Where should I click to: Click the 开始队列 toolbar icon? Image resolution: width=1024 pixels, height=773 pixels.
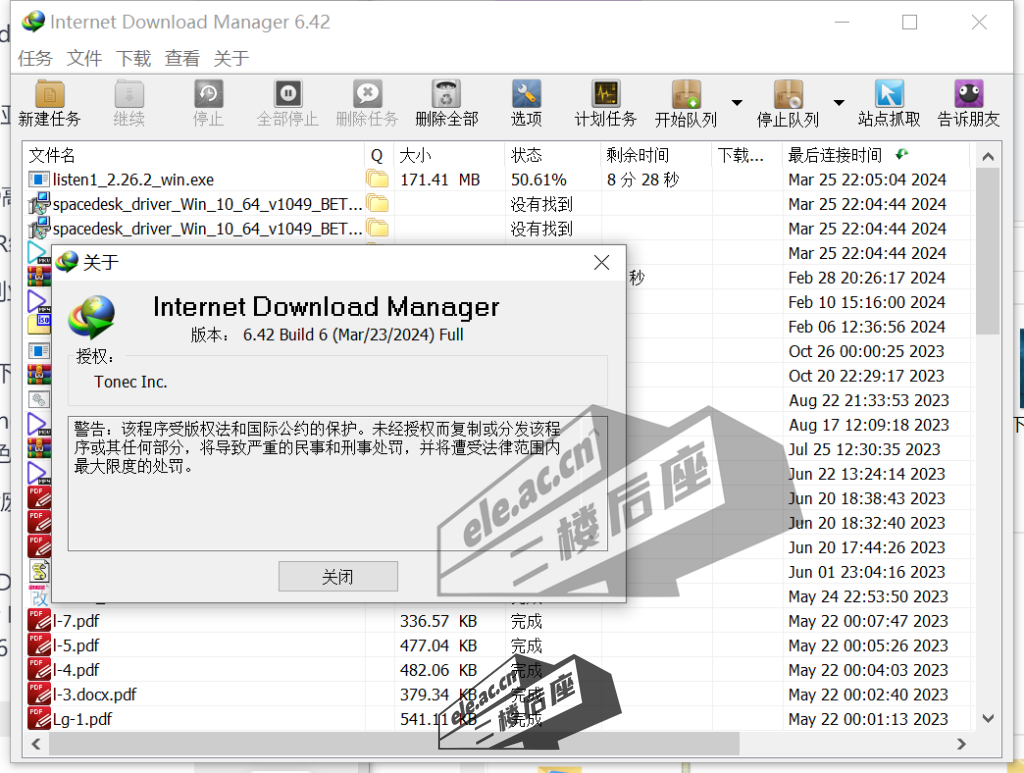[x=686, y=95]
